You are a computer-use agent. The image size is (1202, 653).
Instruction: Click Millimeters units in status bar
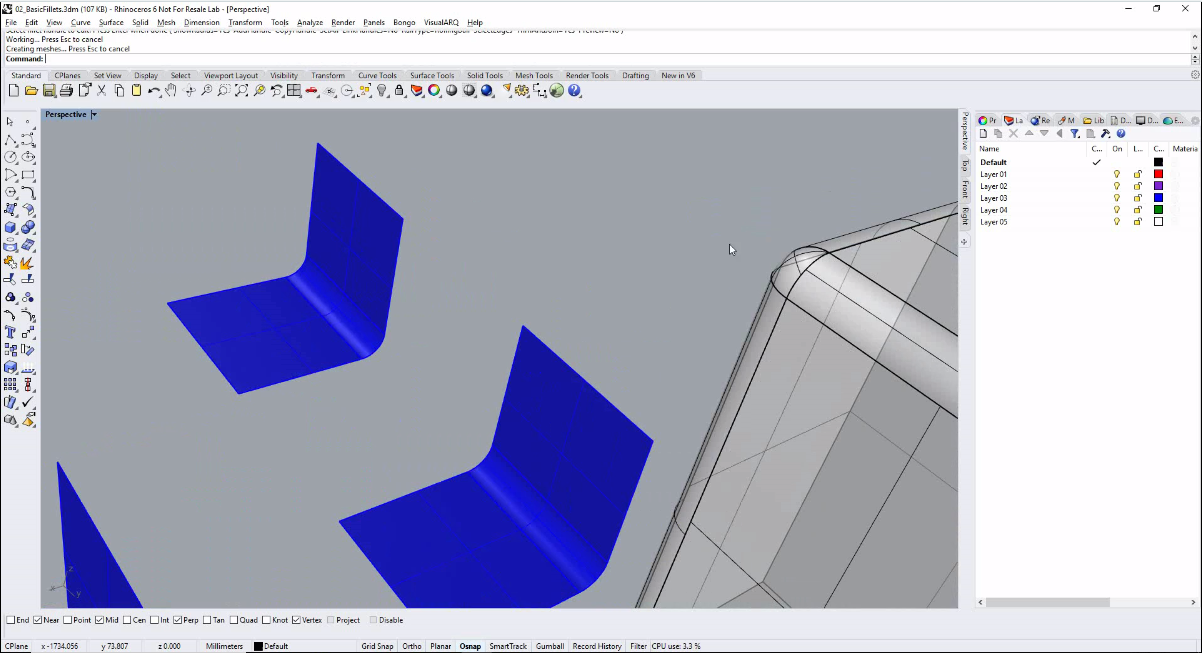click(224, 647)
